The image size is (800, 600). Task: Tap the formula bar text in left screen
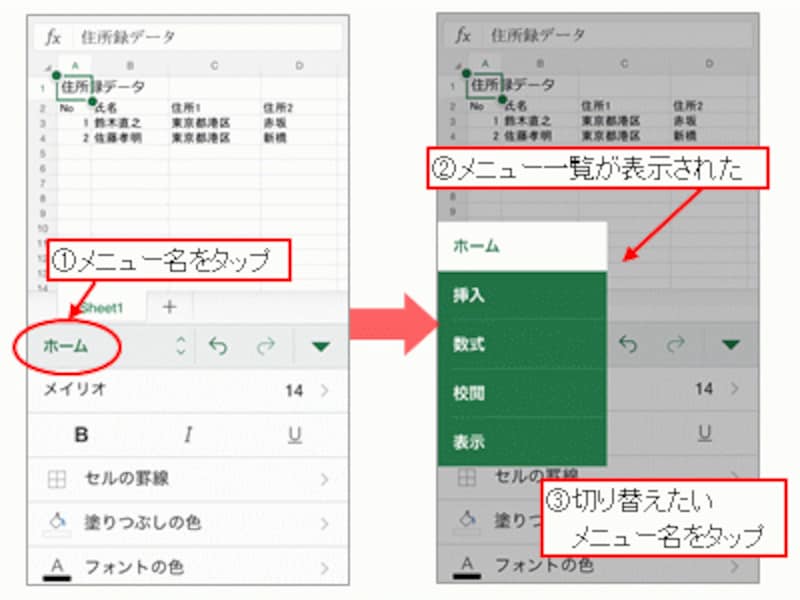coord(128,37)
